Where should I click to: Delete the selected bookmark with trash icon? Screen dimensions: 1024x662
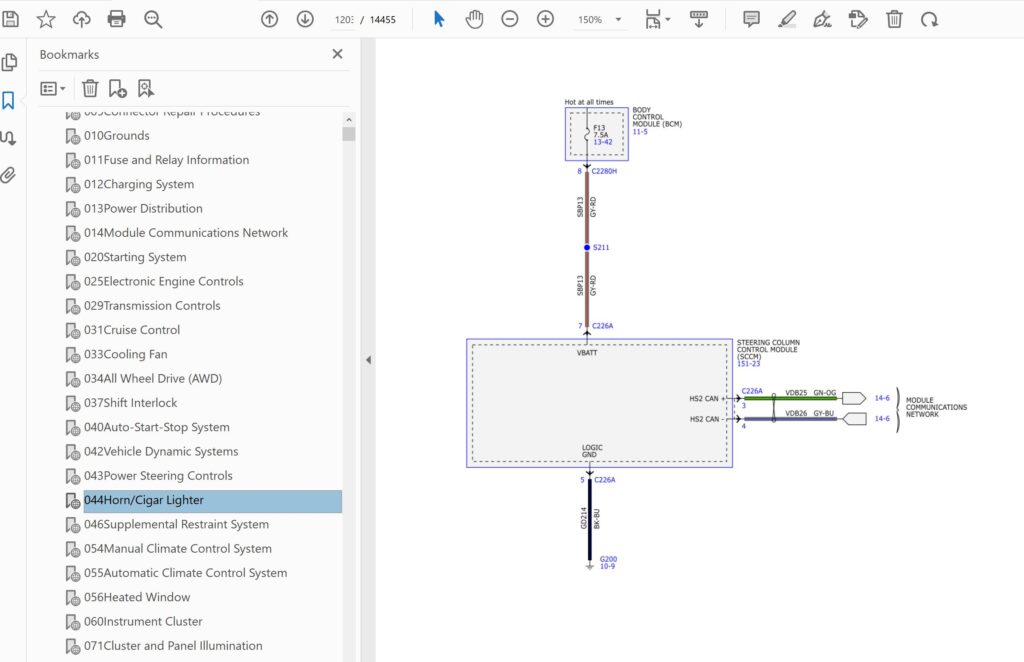point(90,88)
